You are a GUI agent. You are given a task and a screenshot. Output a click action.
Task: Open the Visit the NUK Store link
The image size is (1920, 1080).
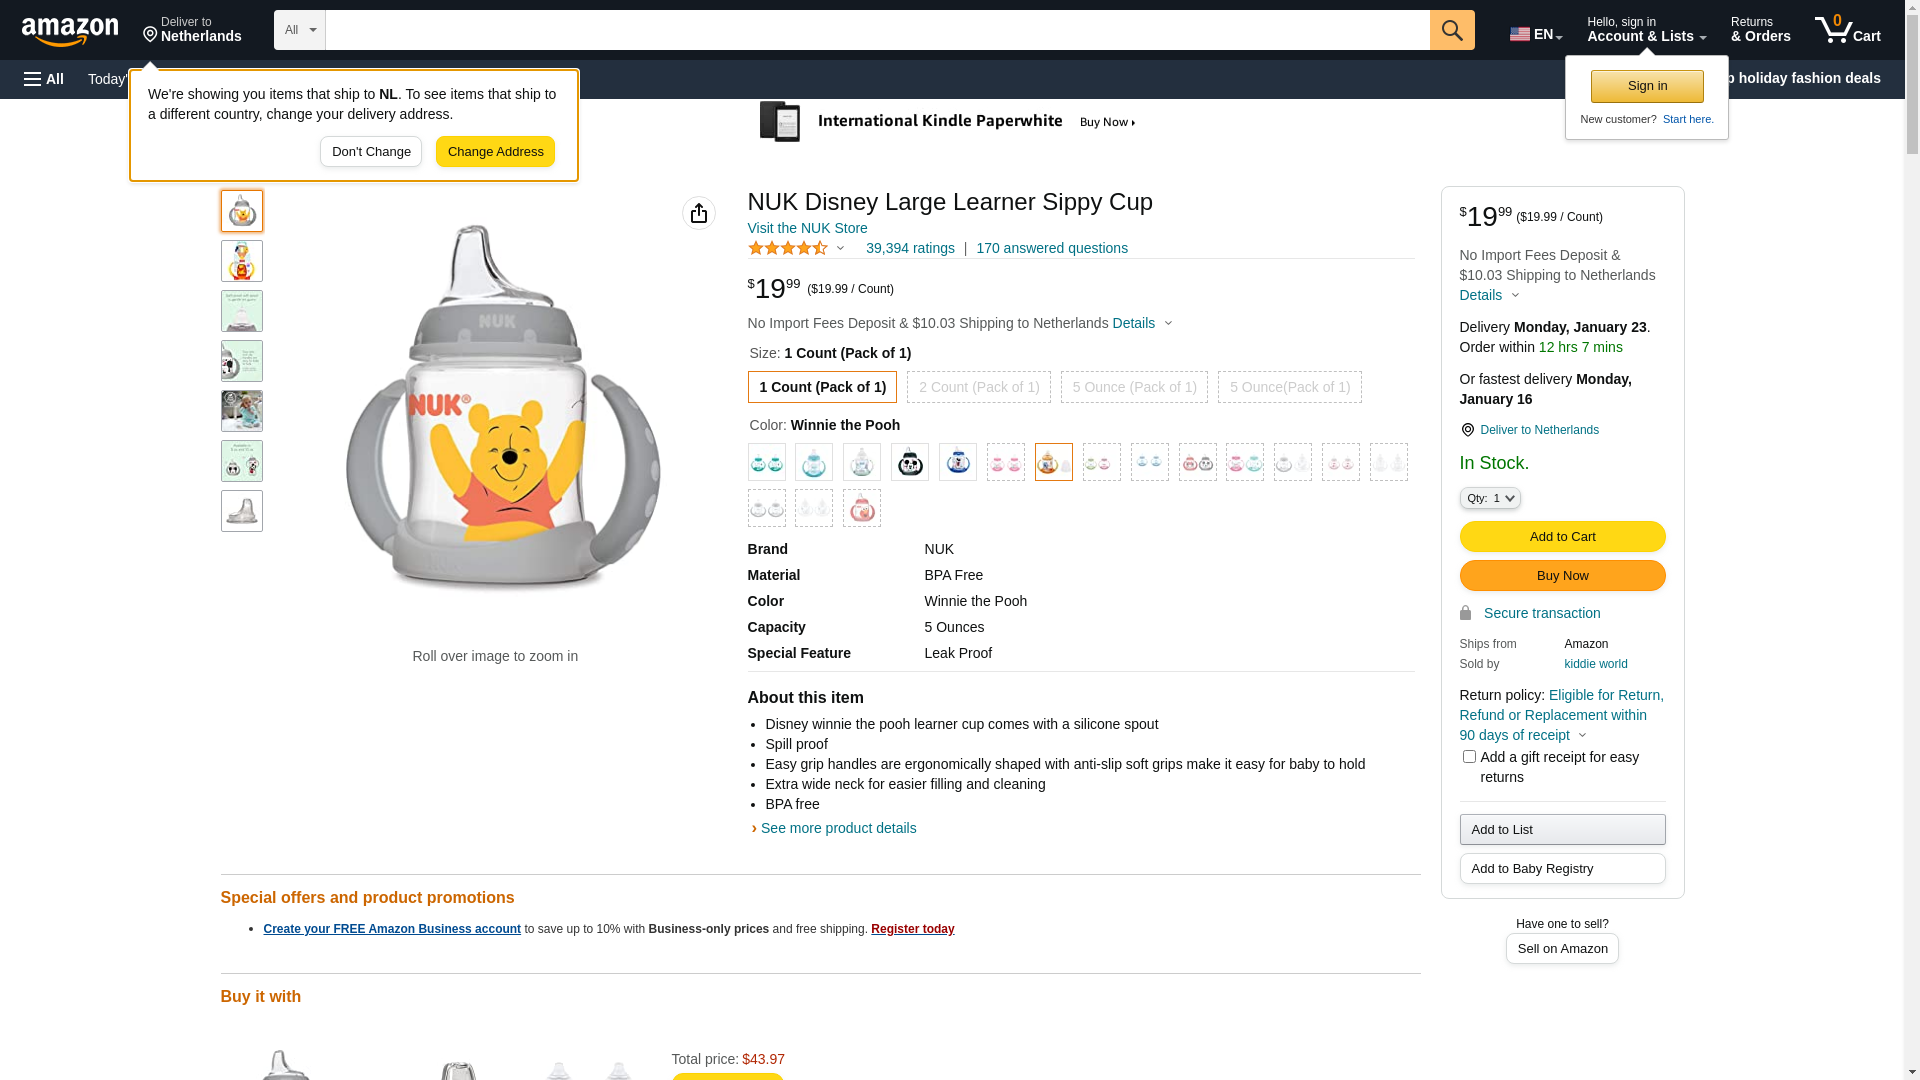807,228
